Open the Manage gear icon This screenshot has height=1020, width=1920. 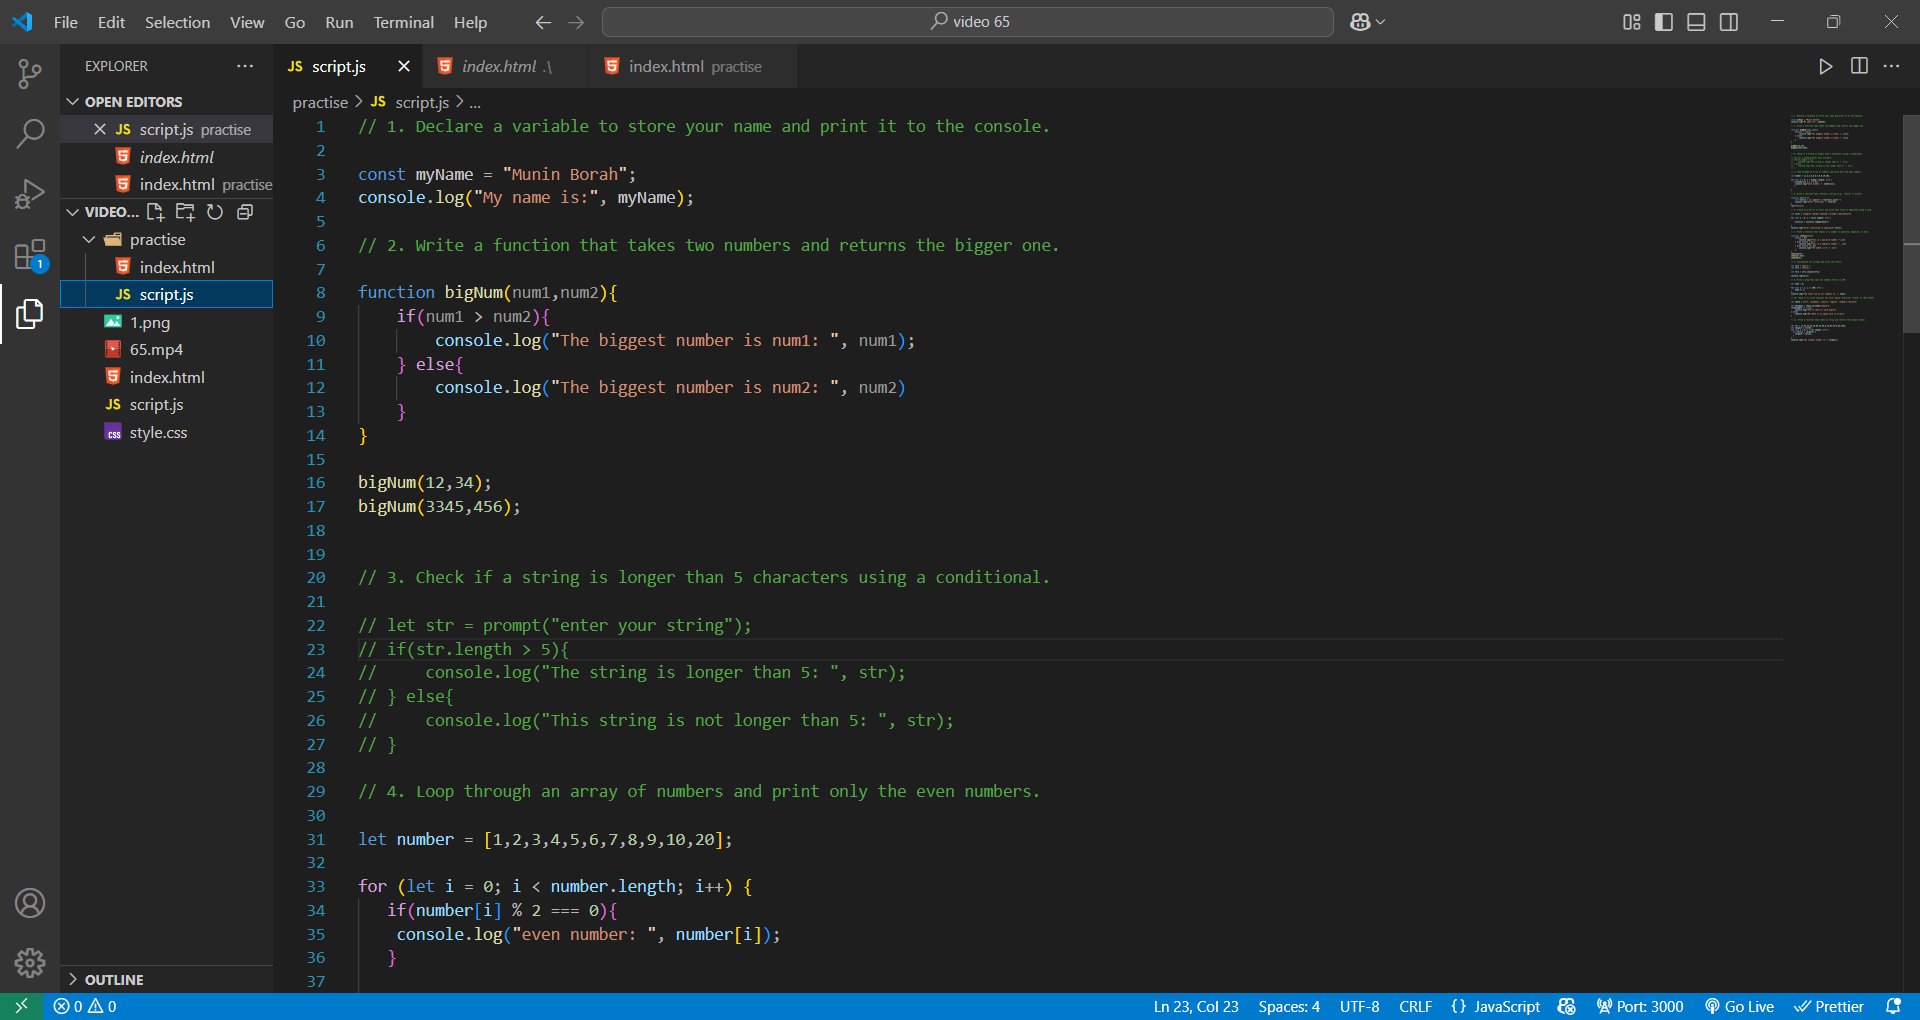[30, 963]
